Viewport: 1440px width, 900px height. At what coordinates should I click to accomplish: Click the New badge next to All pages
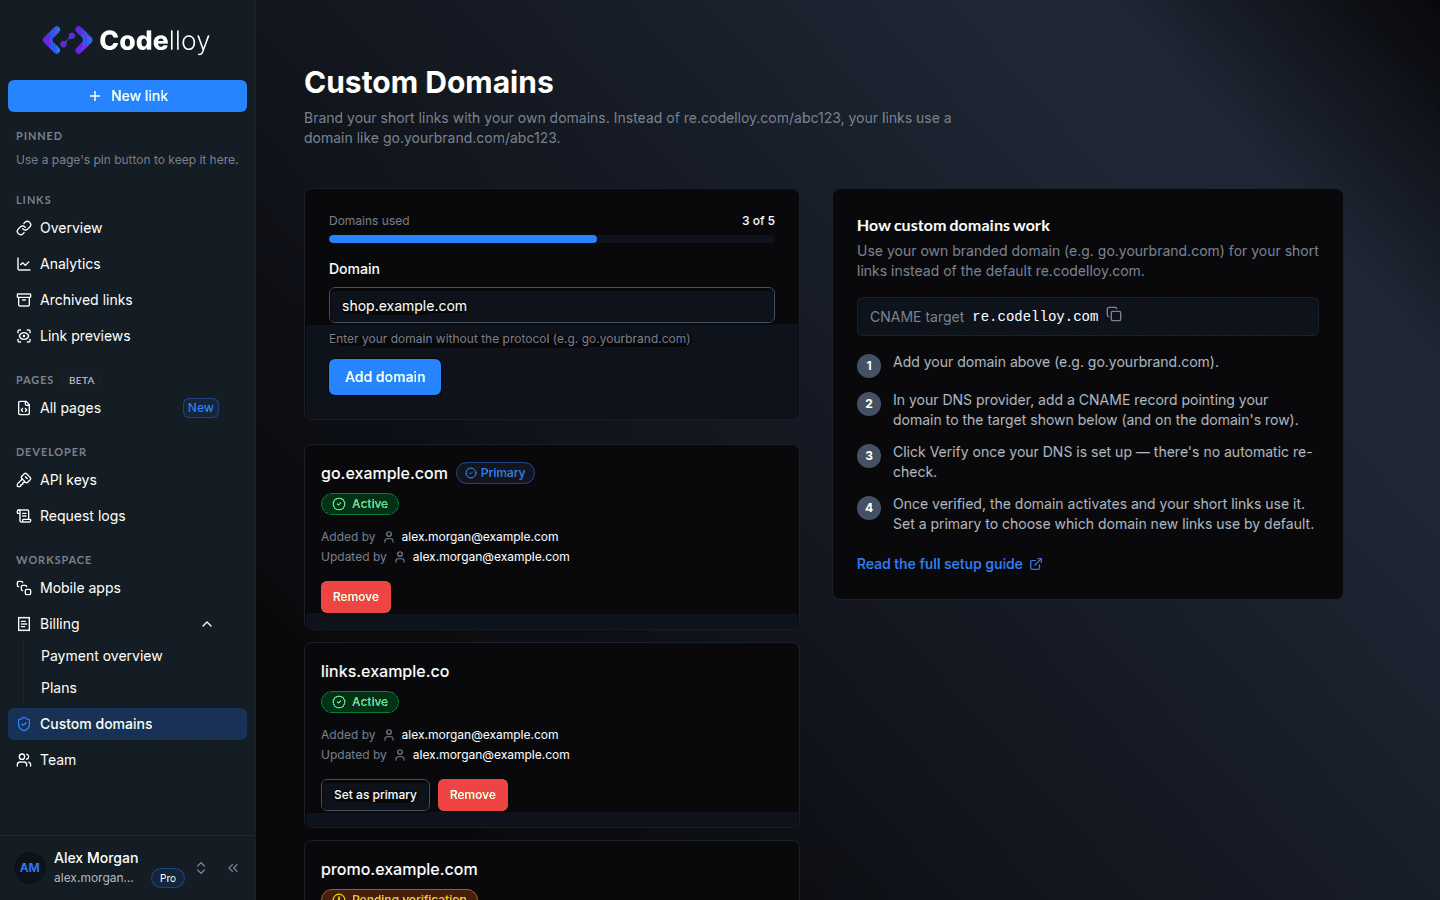click(201, 408)
